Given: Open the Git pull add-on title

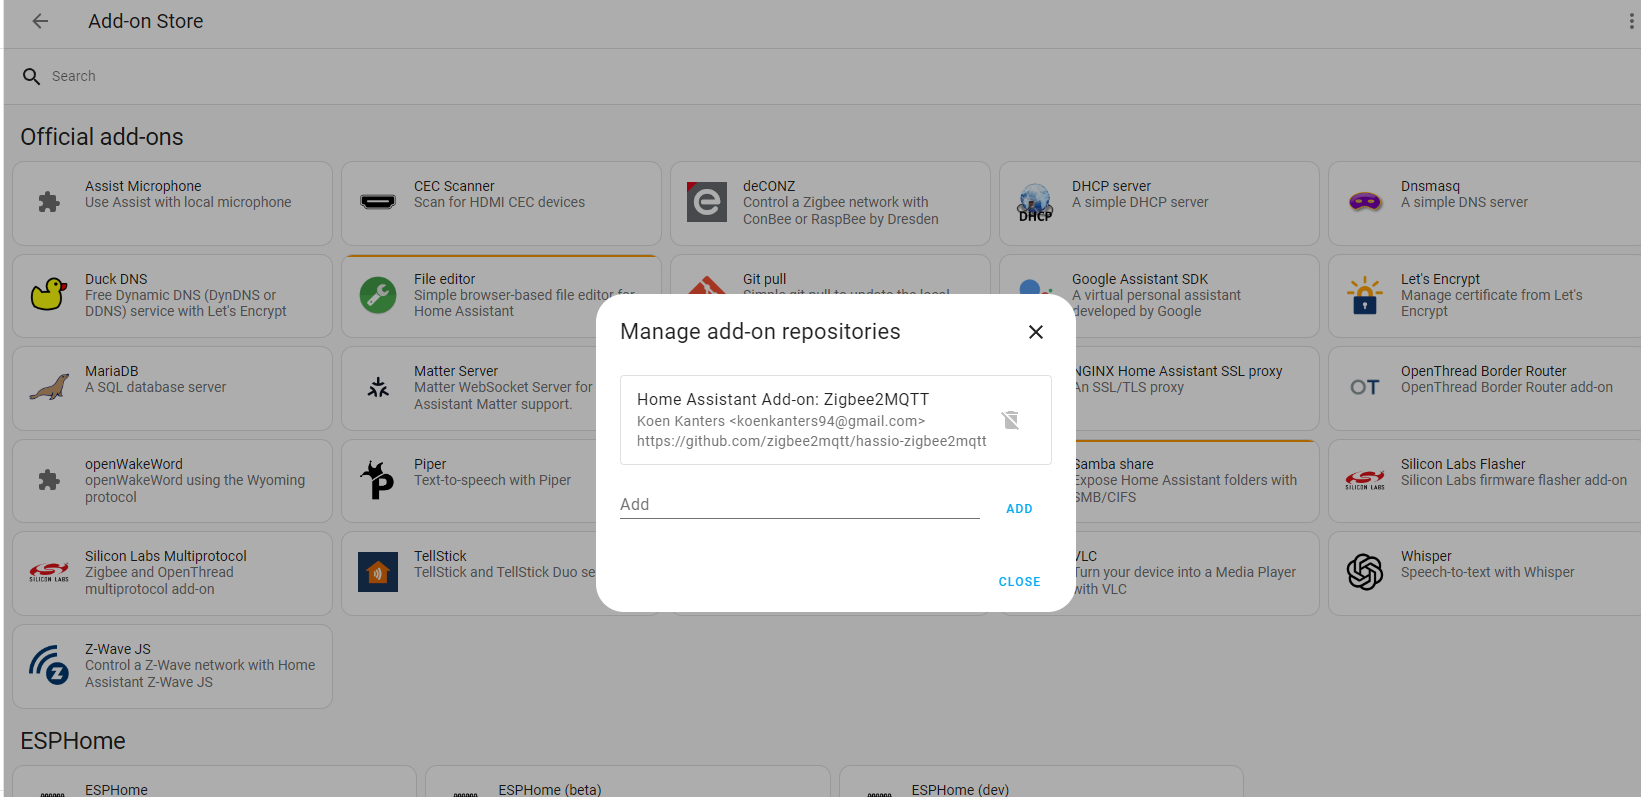Looking at the screenshot, I should tap(765, 279).
